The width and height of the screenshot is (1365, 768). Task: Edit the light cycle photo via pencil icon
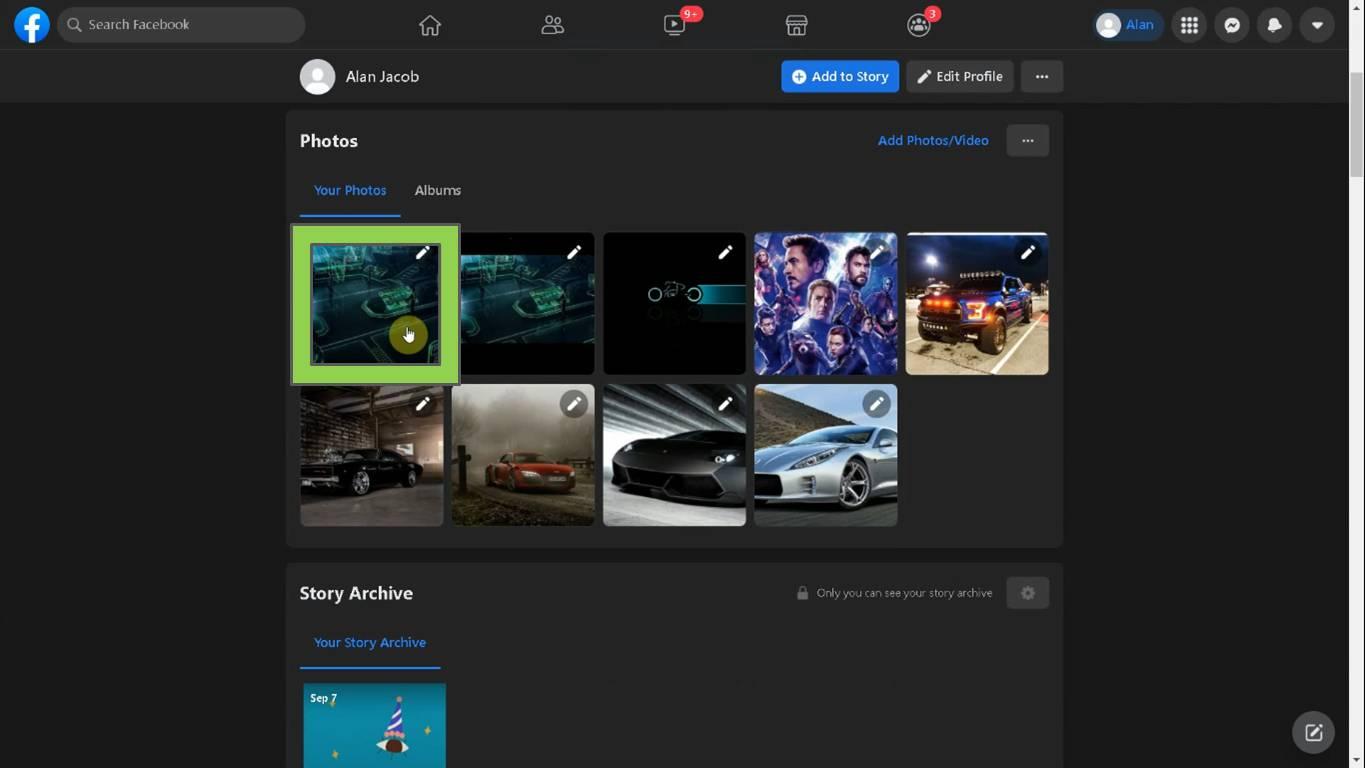[x=725, y=253]
